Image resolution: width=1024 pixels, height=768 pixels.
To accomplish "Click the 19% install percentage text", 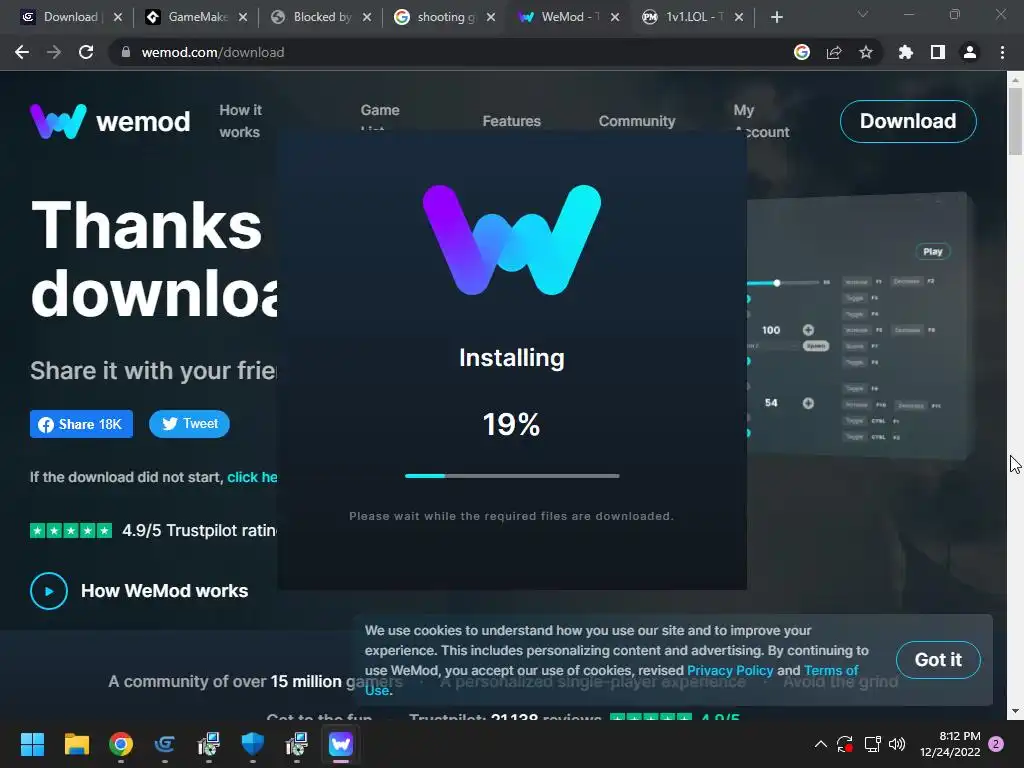I will pyautogui.click(x=511, y=424).
